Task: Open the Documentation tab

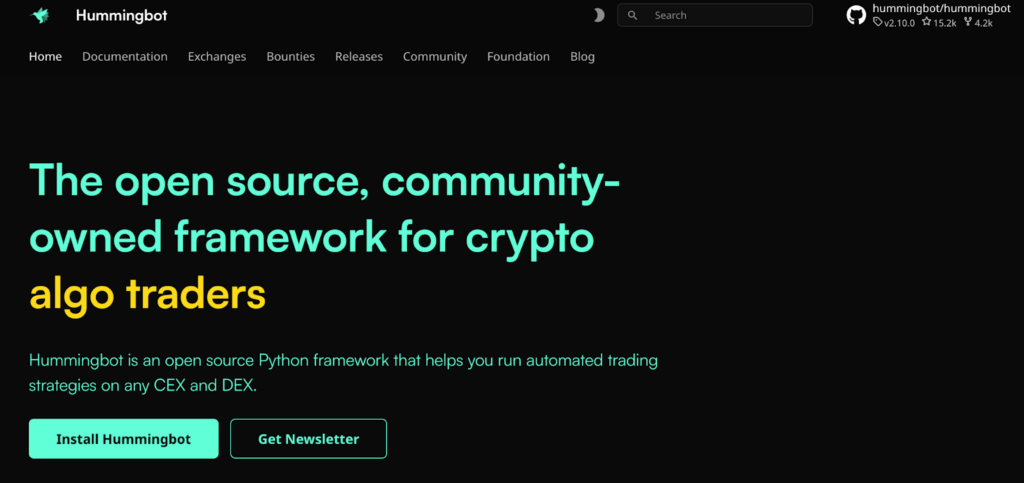Action: coord(125,57)
